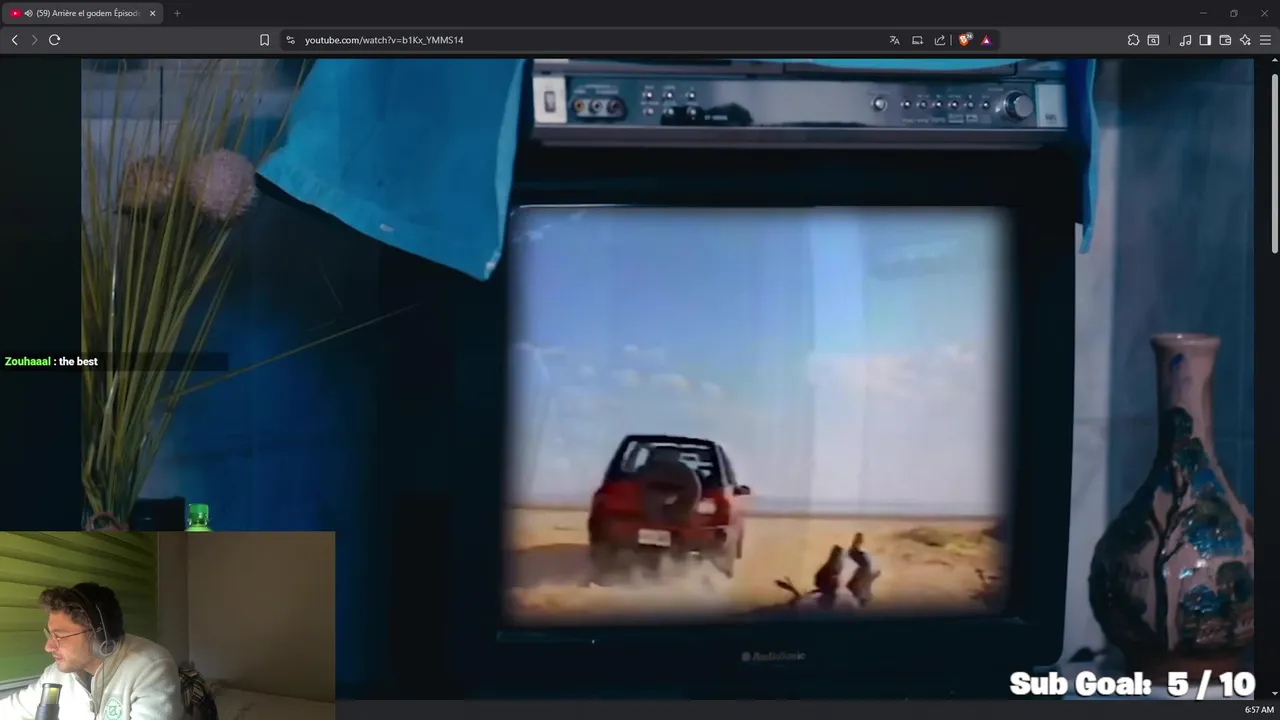Go back to the previous page

pos(14,40)
